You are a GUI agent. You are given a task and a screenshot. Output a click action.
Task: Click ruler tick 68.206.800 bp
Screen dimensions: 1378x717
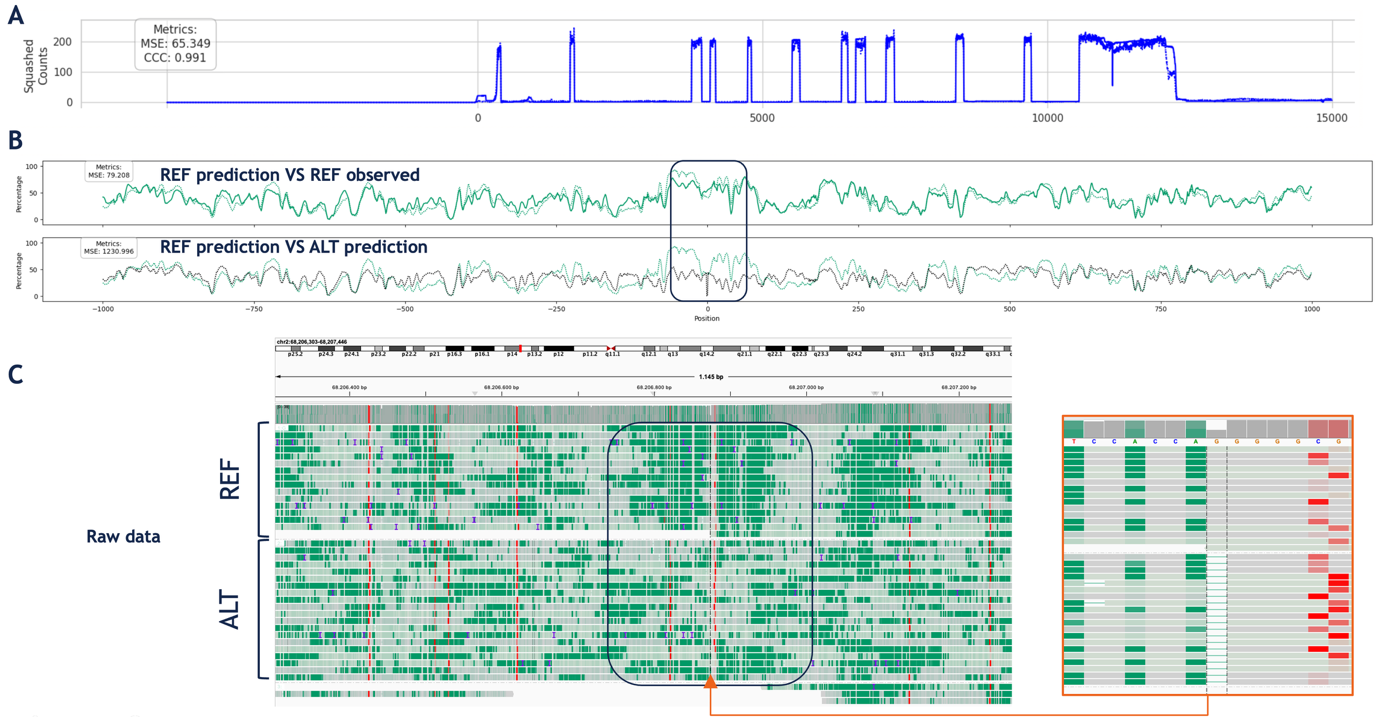(655, 387)
